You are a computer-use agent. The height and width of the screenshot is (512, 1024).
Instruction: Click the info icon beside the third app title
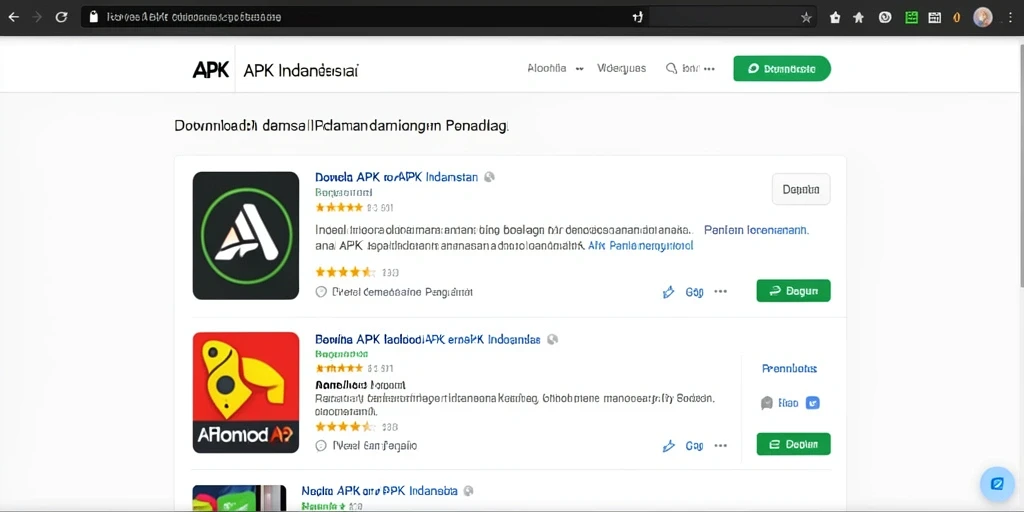pos(468,490)
